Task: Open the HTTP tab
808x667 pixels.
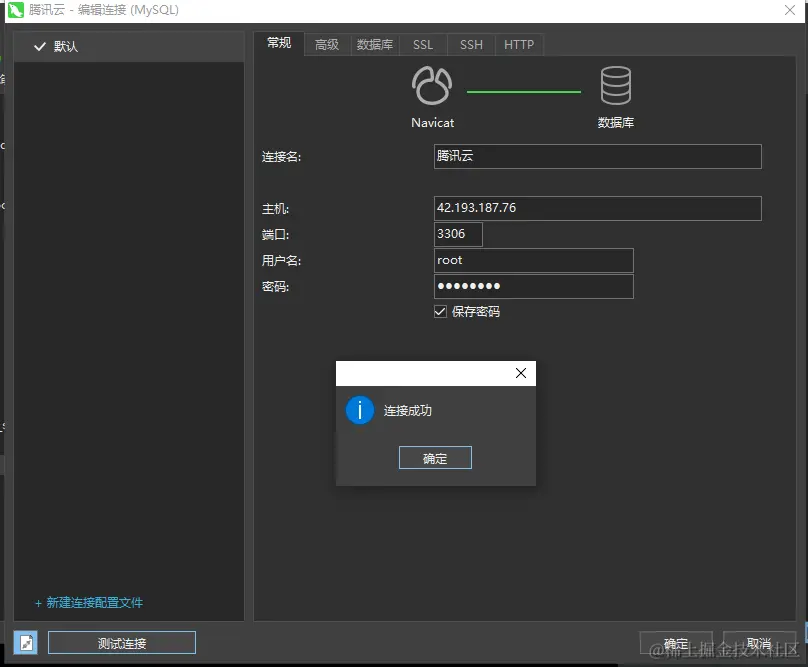Action: coord(519,45)
